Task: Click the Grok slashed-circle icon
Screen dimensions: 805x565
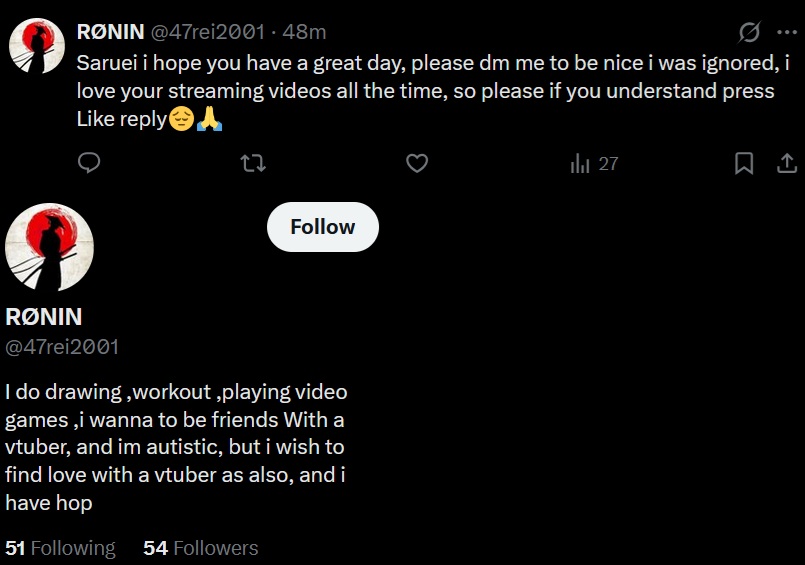Action: 749,33
